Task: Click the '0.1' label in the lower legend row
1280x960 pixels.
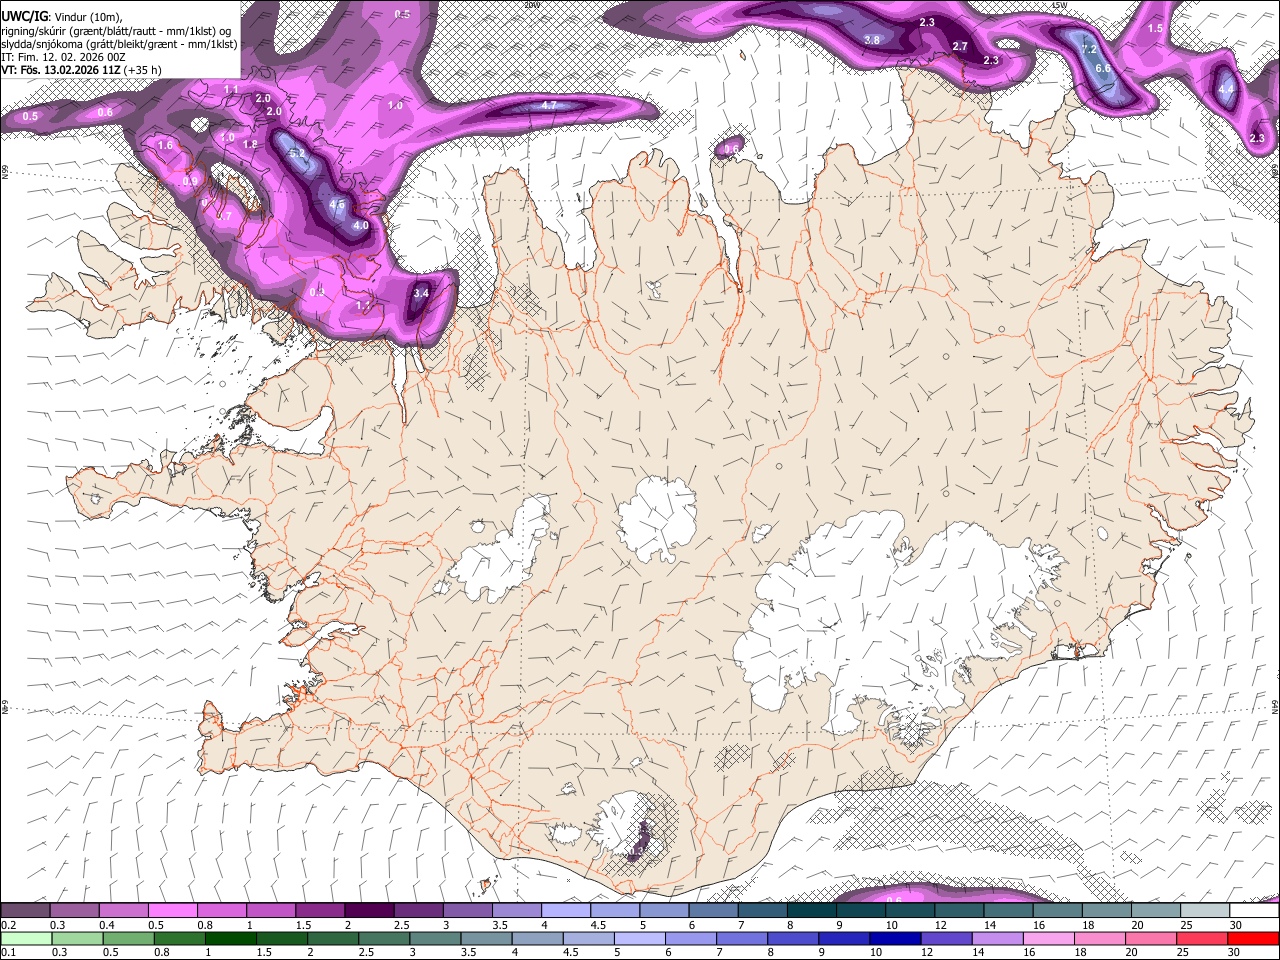Action: click(8, 953)
